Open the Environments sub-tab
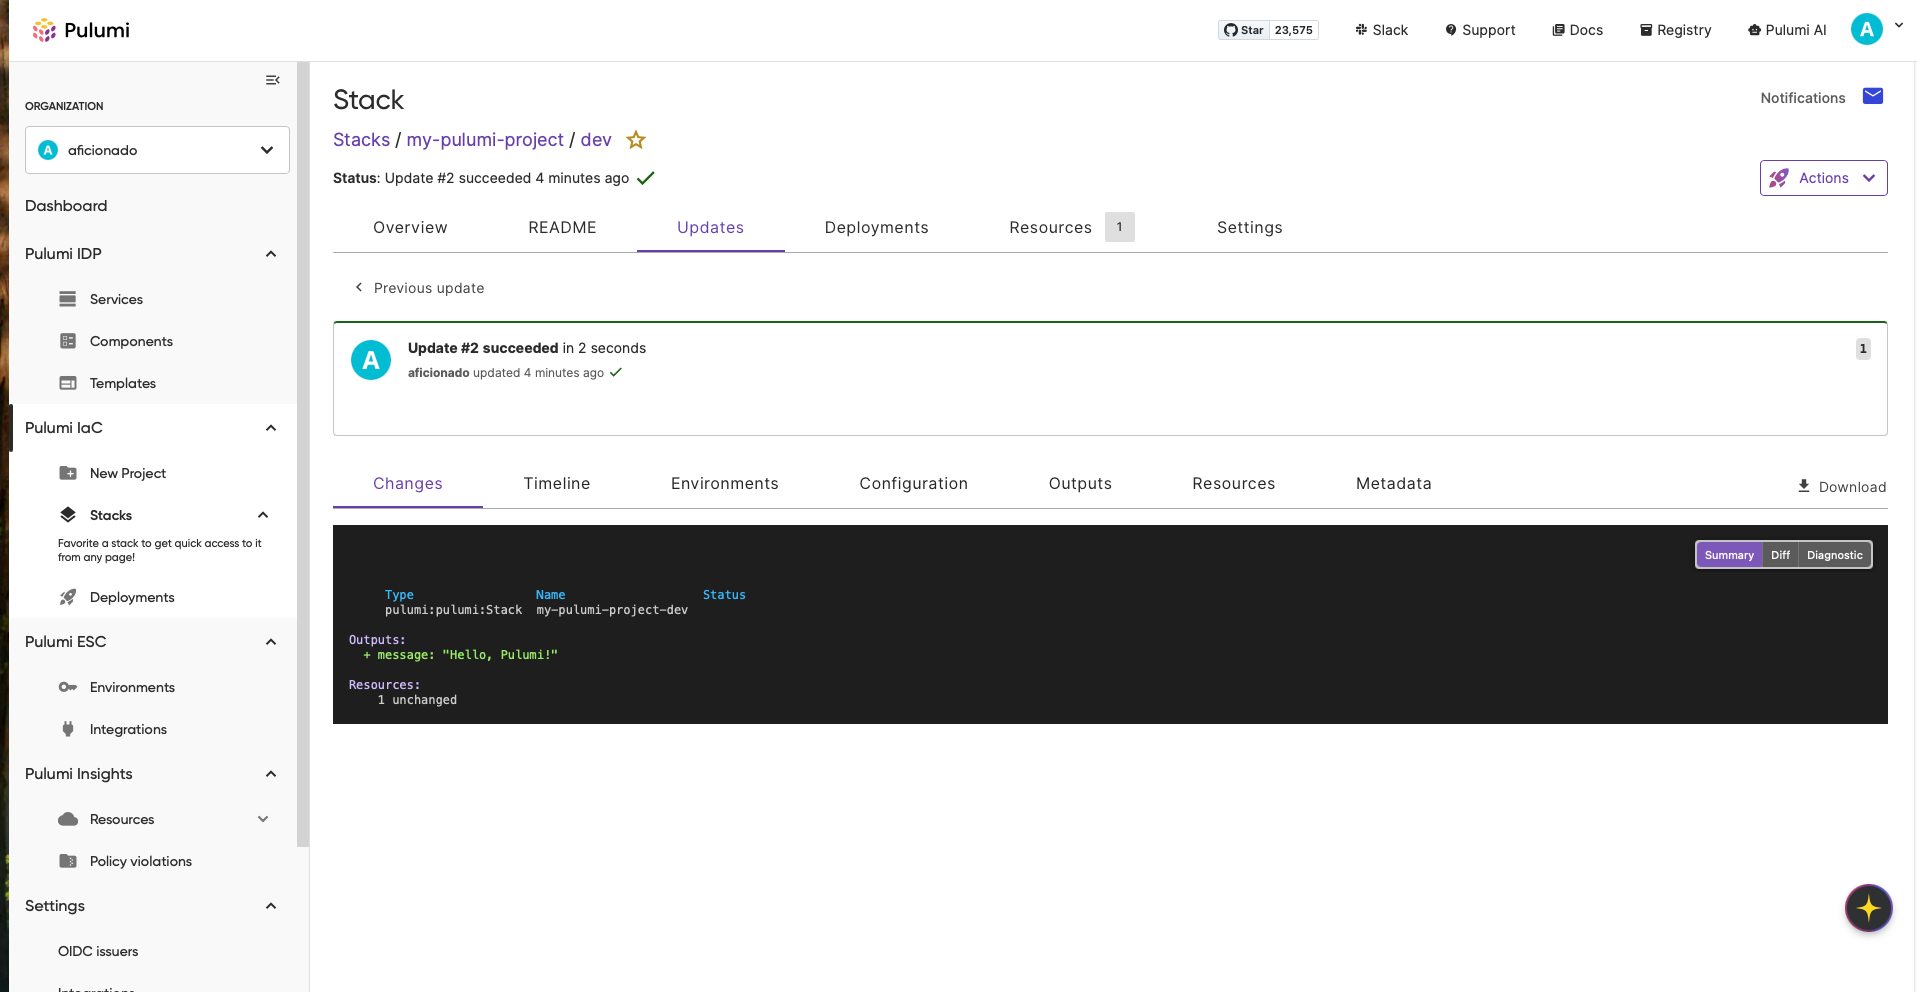Image resolution: width=1917 pixels, height=992 pixels. [725, 484]
